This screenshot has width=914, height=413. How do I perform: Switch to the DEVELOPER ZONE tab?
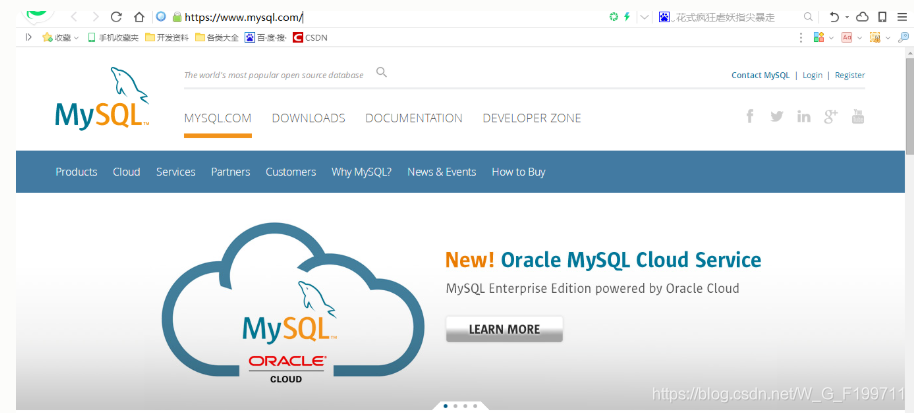[x=532, y=118]
